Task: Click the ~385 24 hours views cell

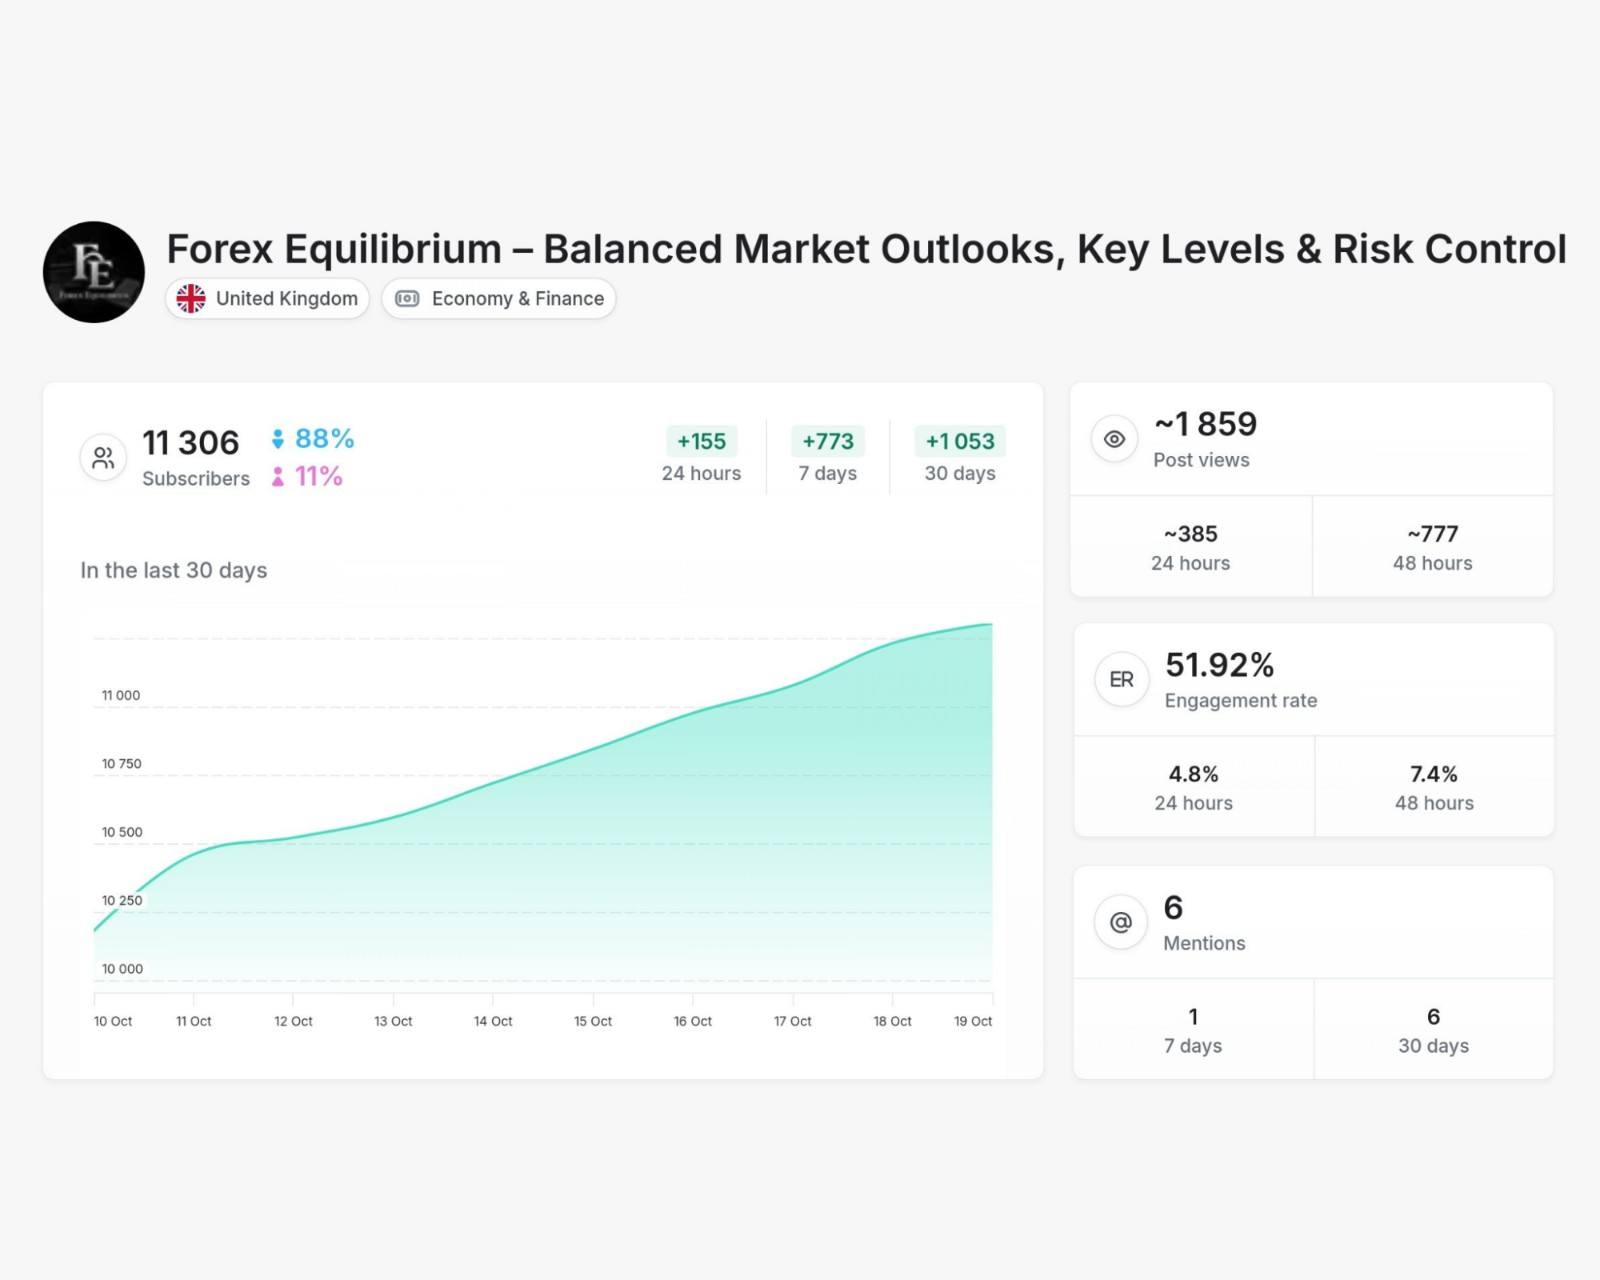Action: tap(1191, 547)
